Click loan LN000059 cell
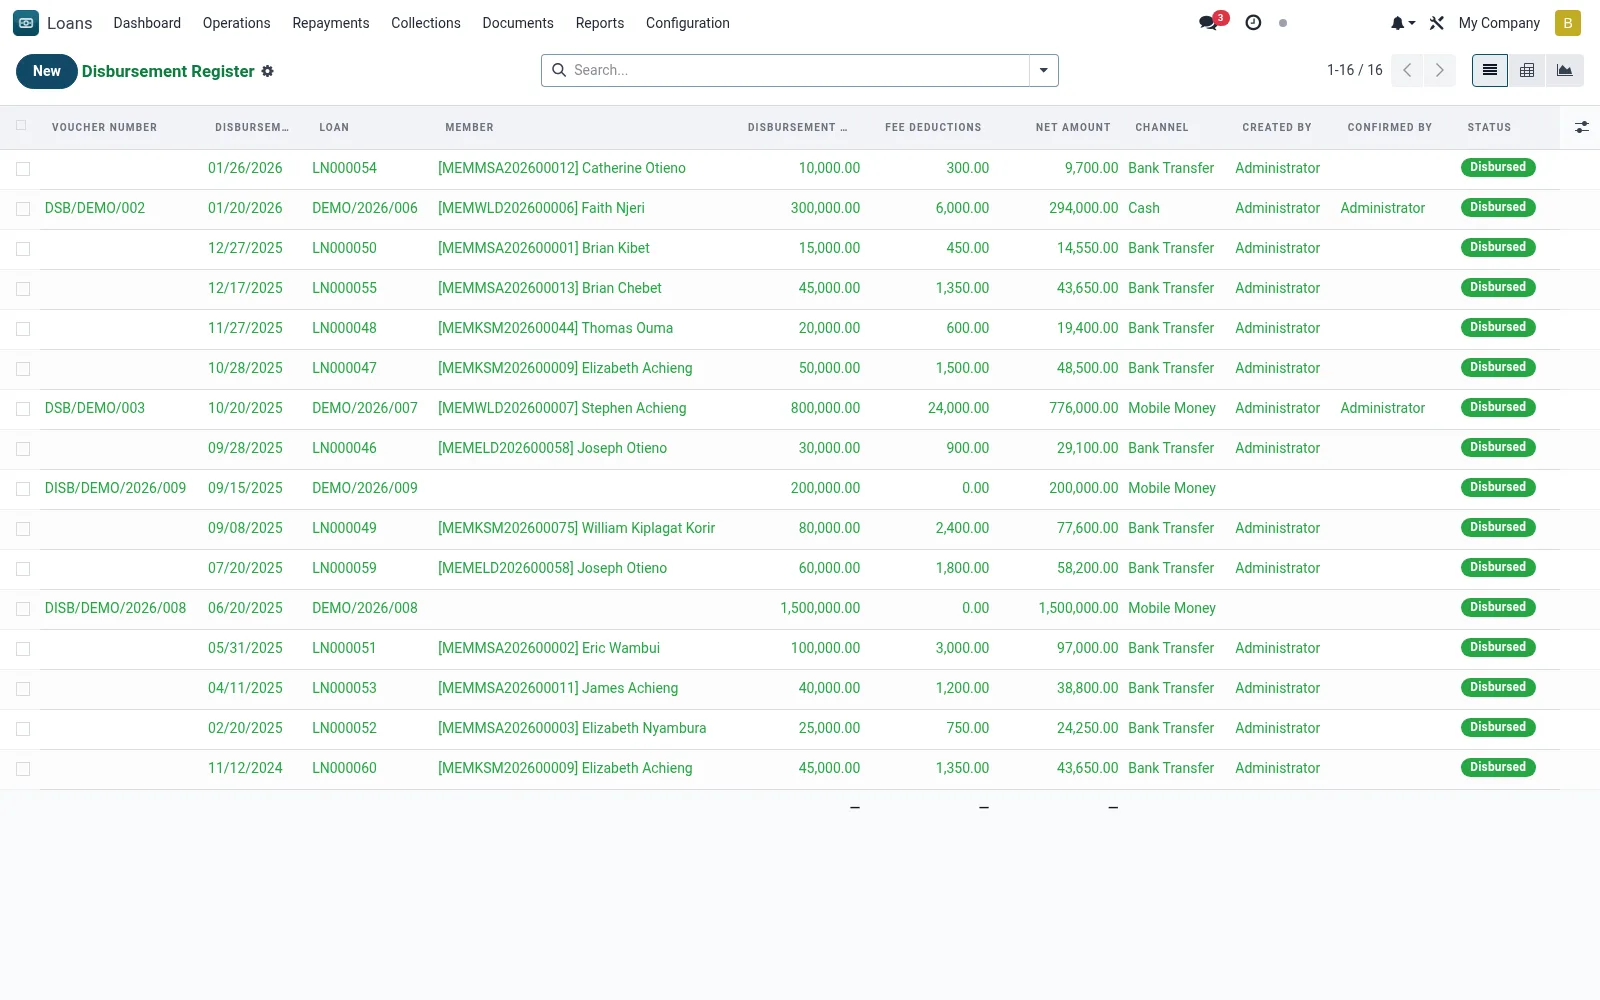 tap(344, 568)
